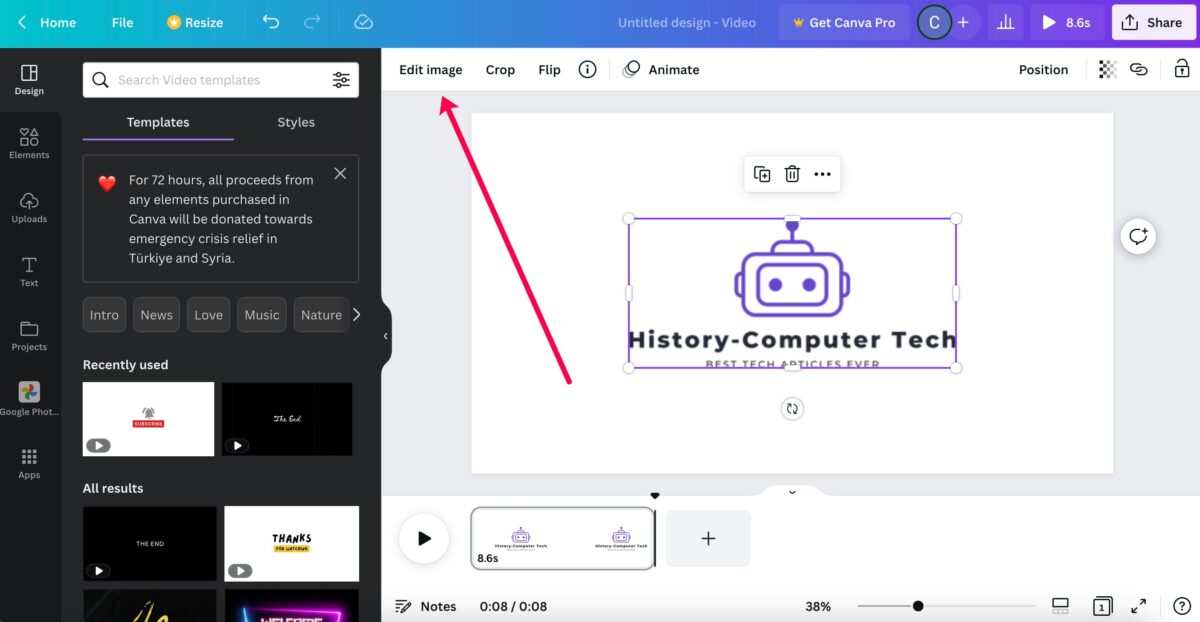
Task: Open the Position panel
Action: point(1043,69)
